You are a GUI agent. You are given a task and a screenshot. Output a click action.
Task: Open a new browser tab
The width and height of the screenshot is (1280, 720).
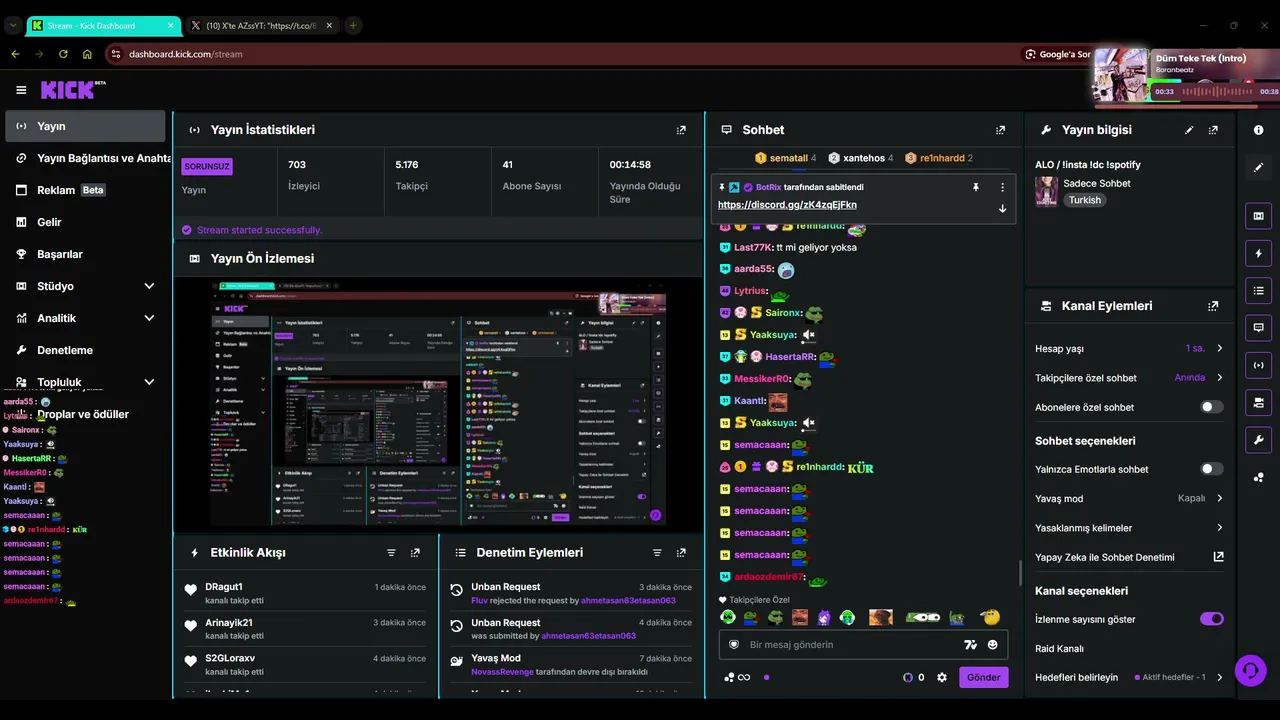353,25
